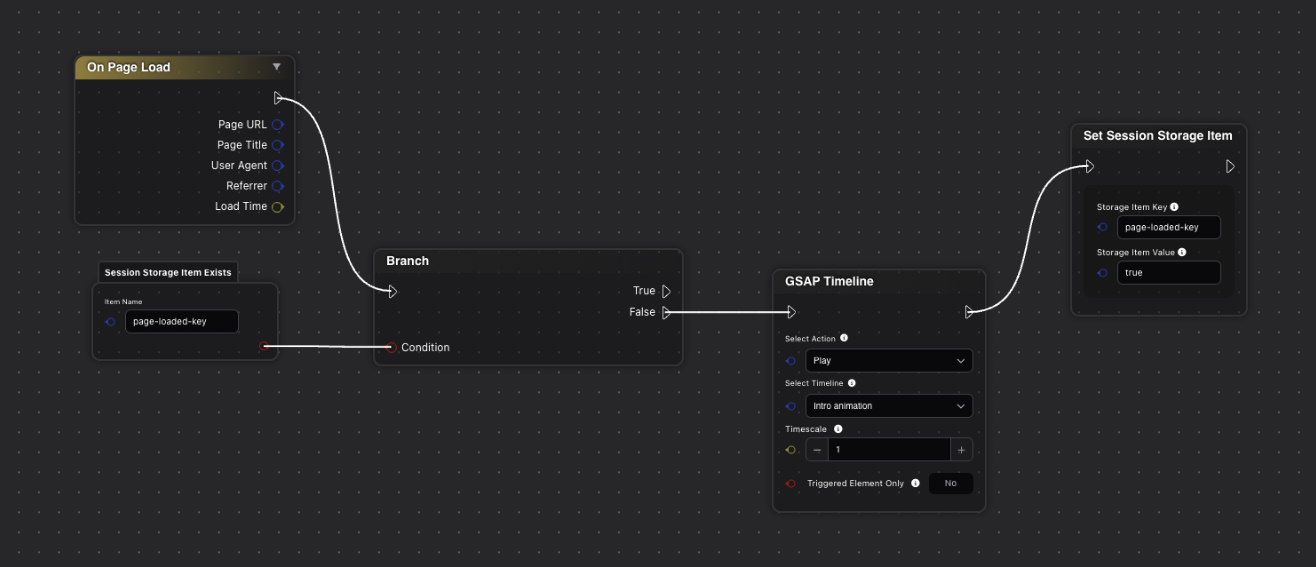Increase the Timescale with plus button
The image size is (1316, 567).
(960, 450)
